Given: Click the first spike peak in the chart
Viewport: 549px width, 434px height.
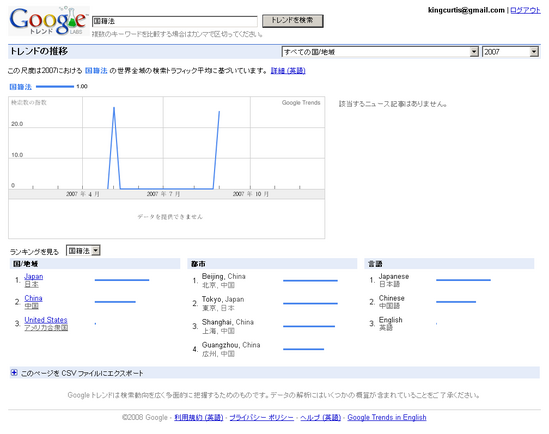Looking at the screenshot, I should (x=114, y=108).
